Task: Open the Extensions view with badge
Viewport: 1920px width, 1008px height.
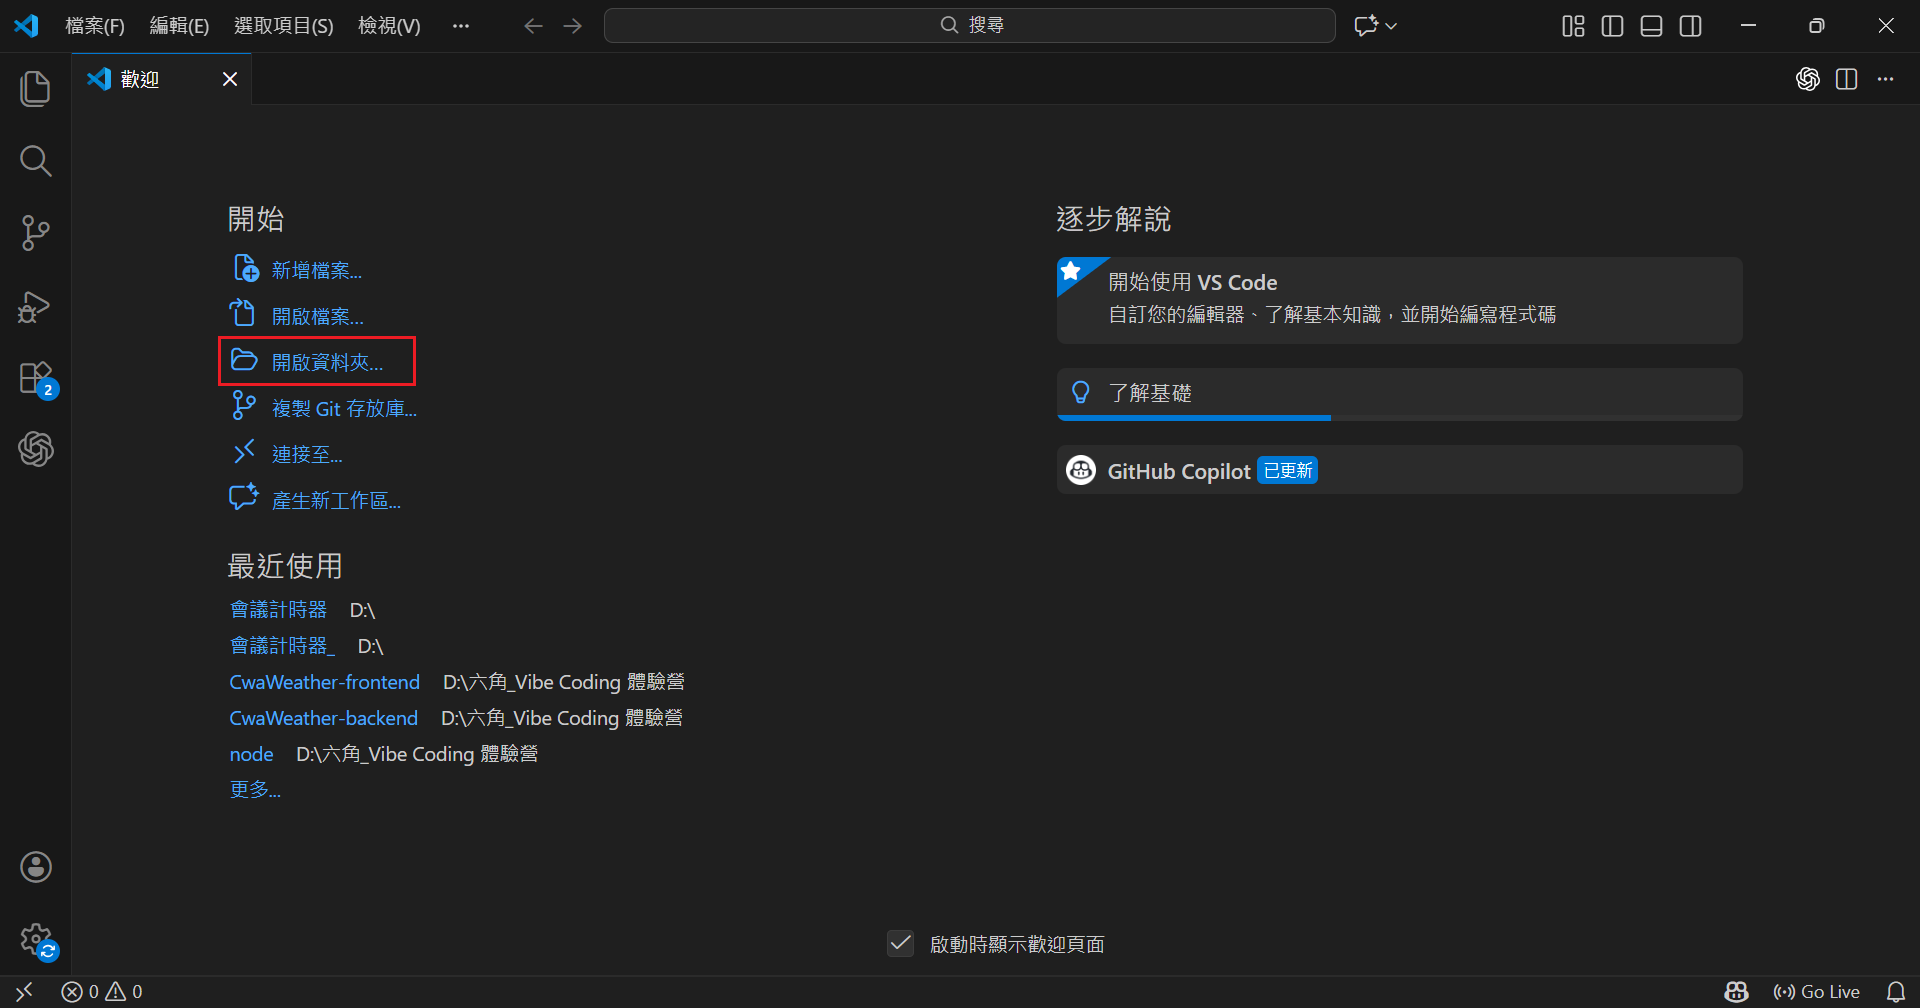Action: (x=35, y=379)
